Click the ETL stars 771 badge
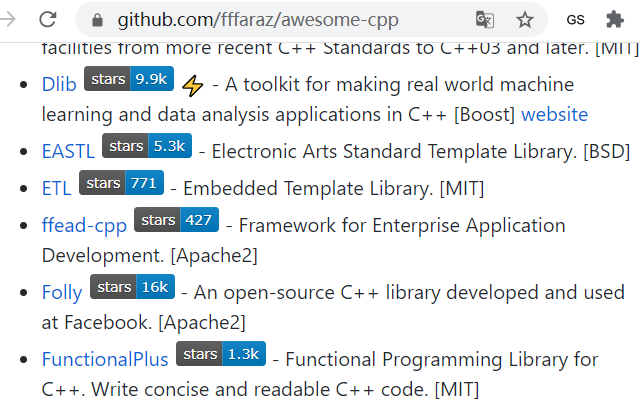Screen dimensions: 640x400 [122, 182]
